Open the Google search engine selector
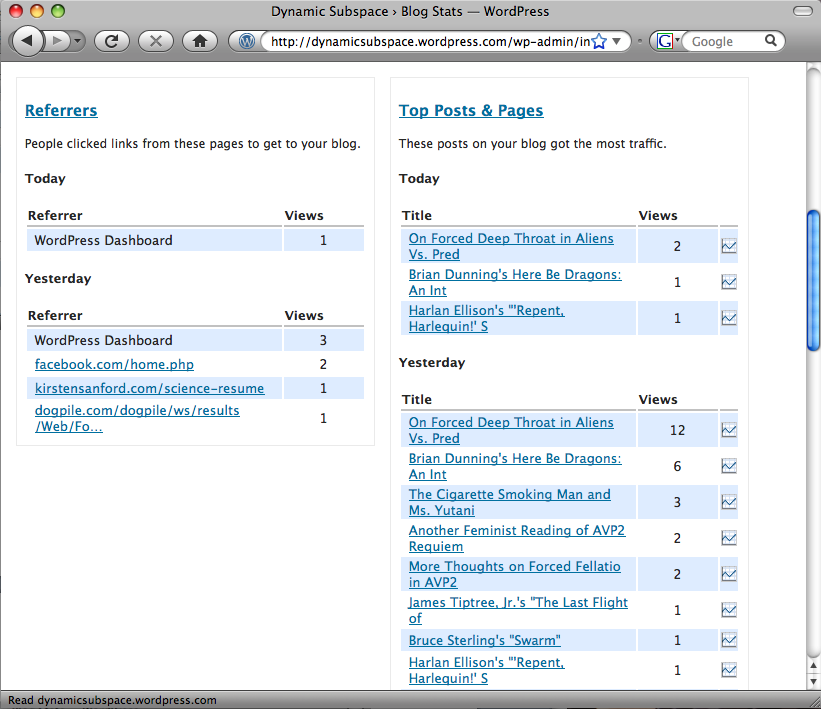 [667, 41]
